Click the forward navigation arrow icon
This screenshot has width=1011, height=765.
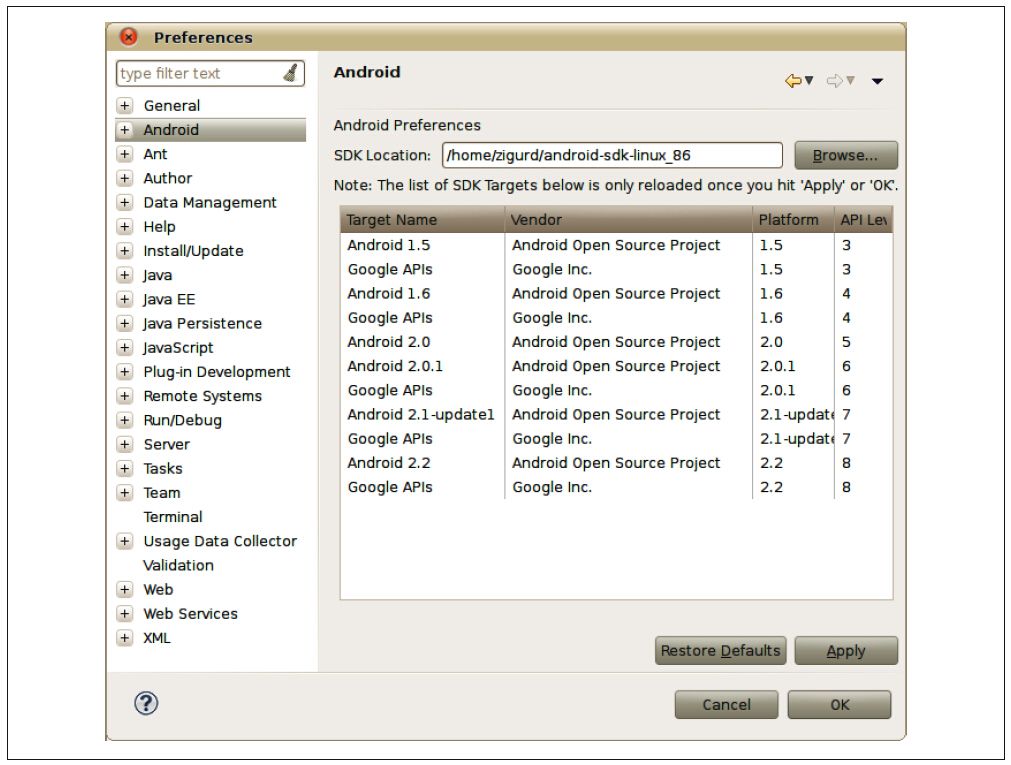(834, 81)
